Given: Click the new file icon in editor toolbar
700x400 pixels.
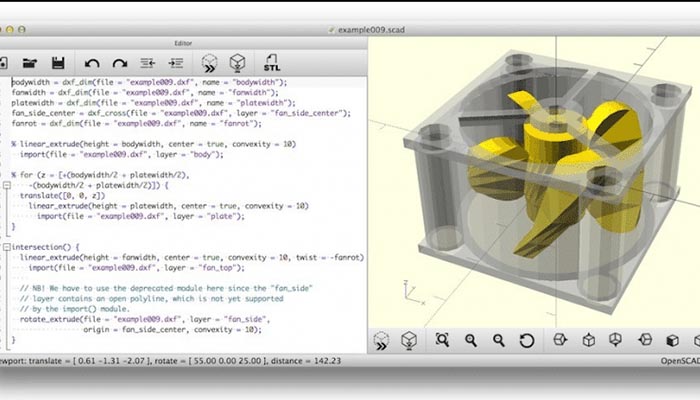Looking at the screenshot, I should 4,62.
